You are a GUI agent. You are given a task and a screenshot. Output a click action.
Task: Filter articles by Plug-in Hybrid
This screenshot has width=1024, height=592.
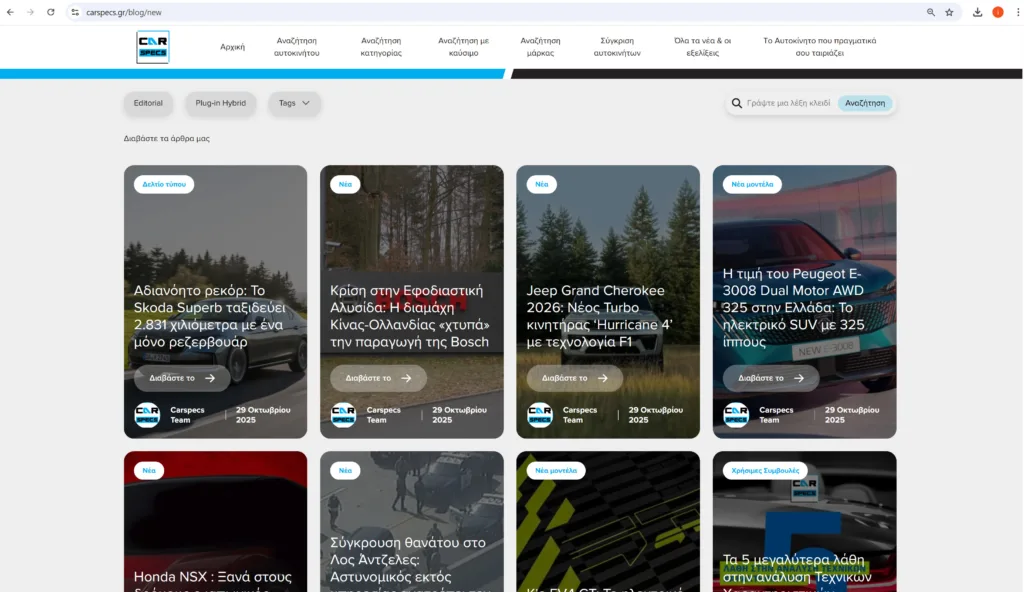coord(220,103)
